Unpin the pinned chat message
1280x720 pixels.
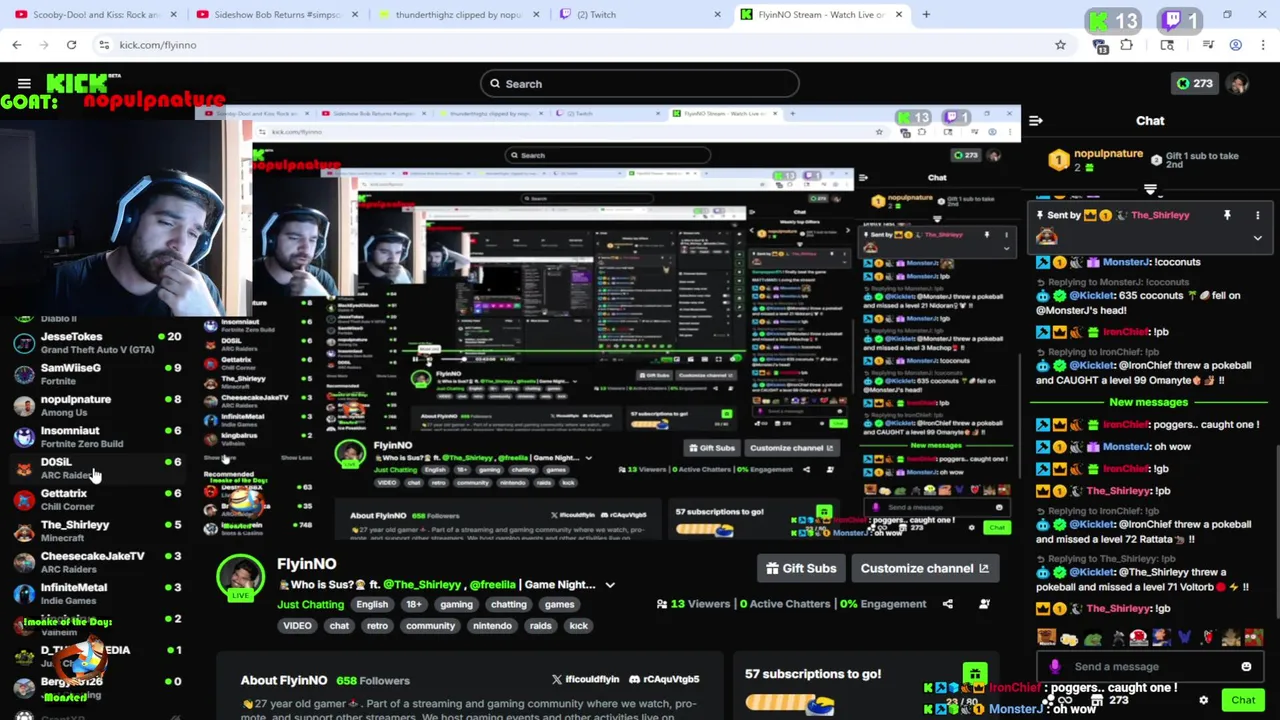click(x=1227, y=215)
